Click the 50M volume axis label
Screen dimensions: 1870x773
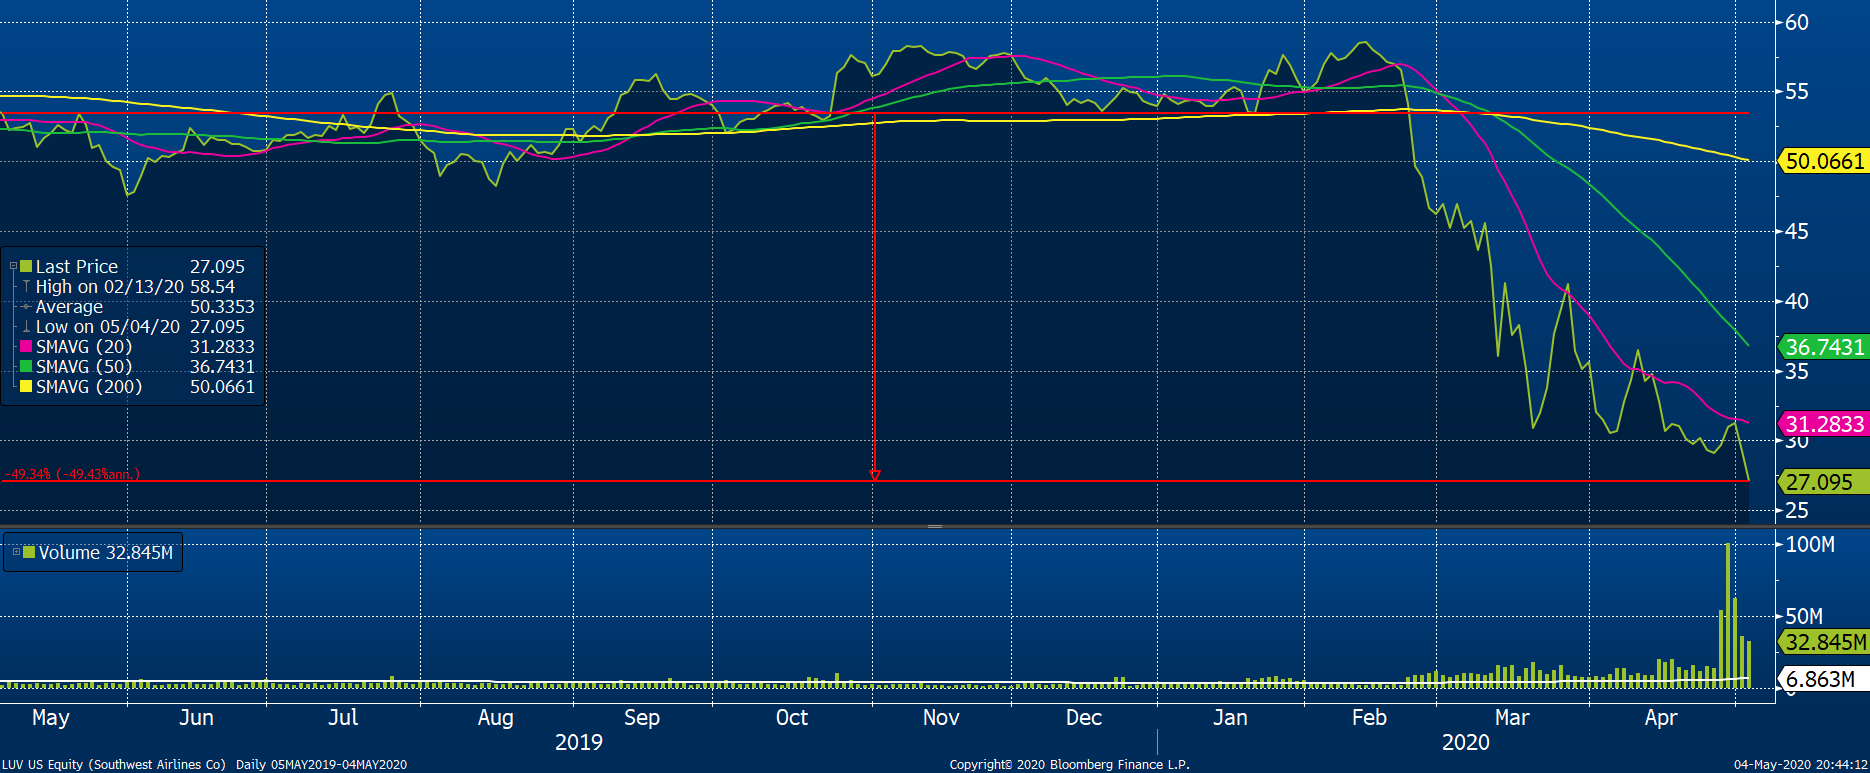(x=1804, y=616)
